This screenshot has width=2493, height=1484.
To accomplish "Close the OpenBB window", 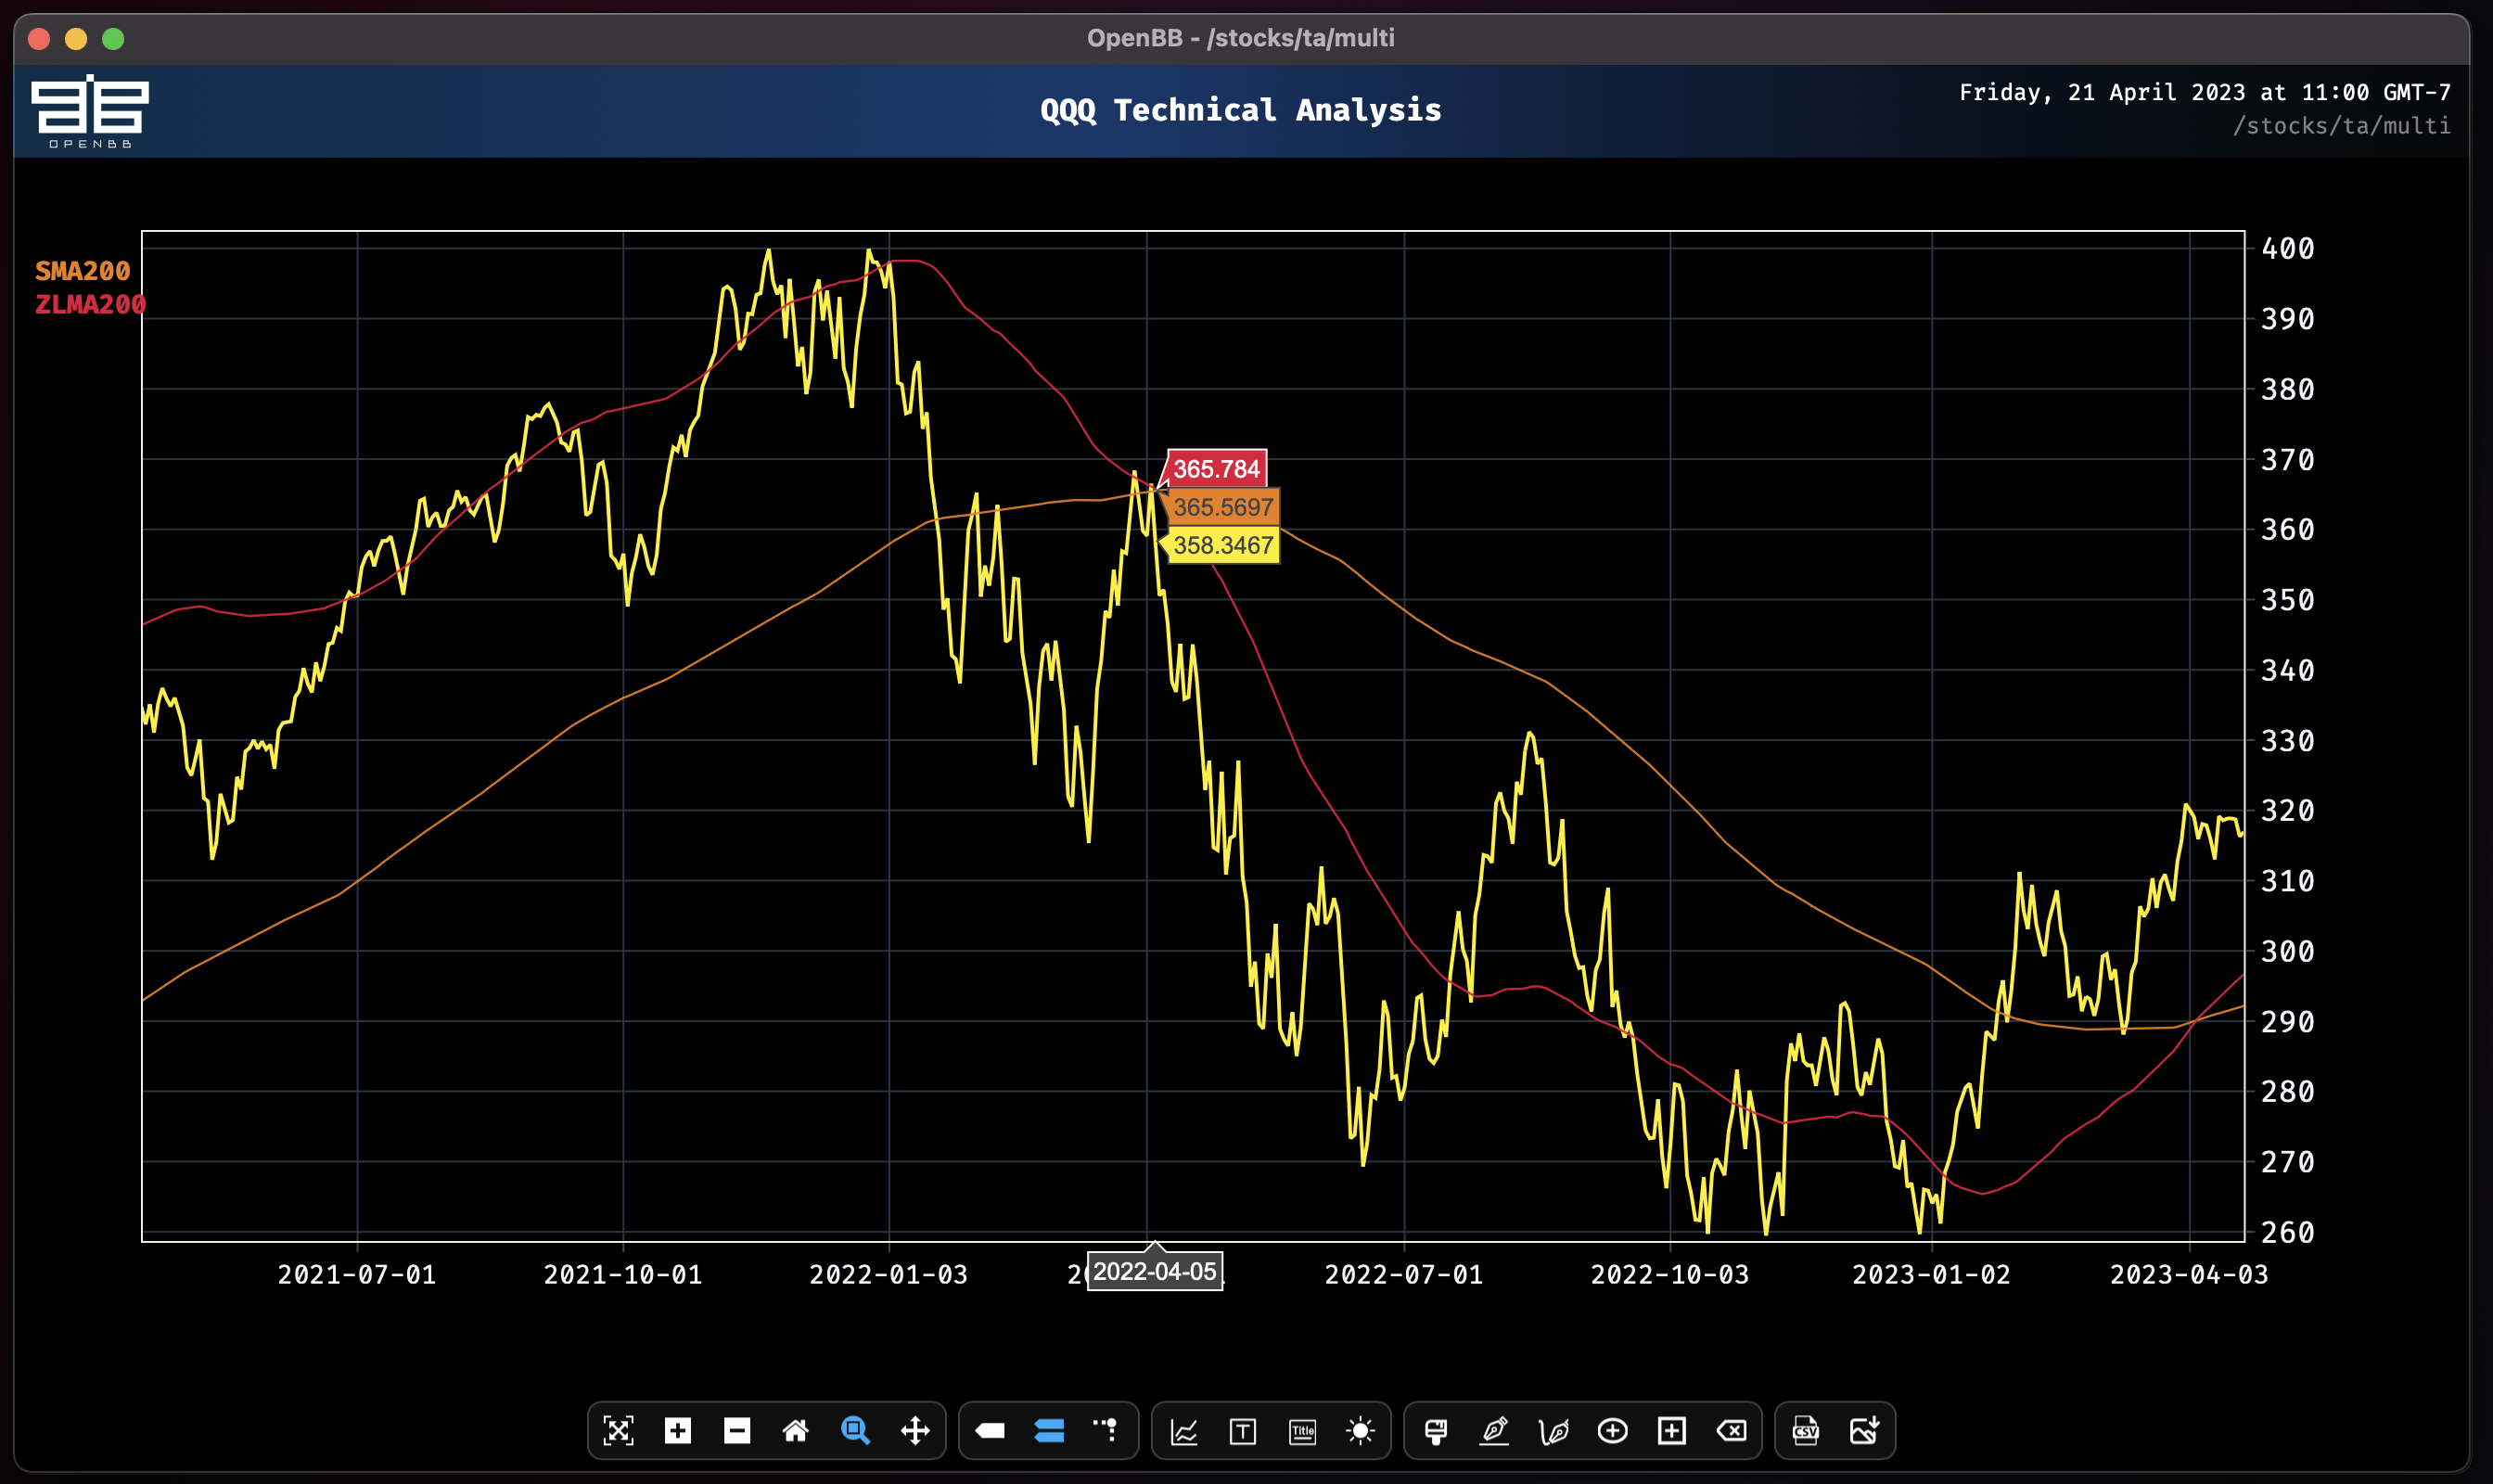I will (39, 39).
